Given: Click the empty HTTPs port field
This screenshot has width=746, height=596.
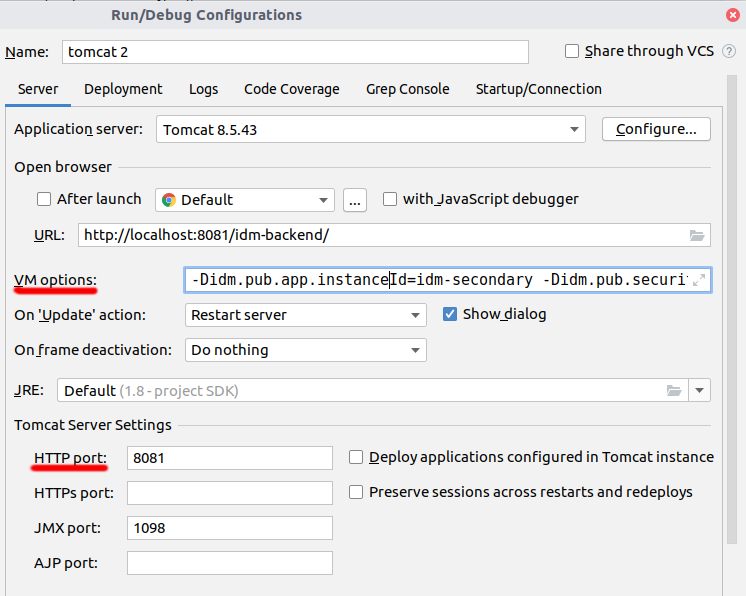Looking at the screenshot, I should [230, 493].
